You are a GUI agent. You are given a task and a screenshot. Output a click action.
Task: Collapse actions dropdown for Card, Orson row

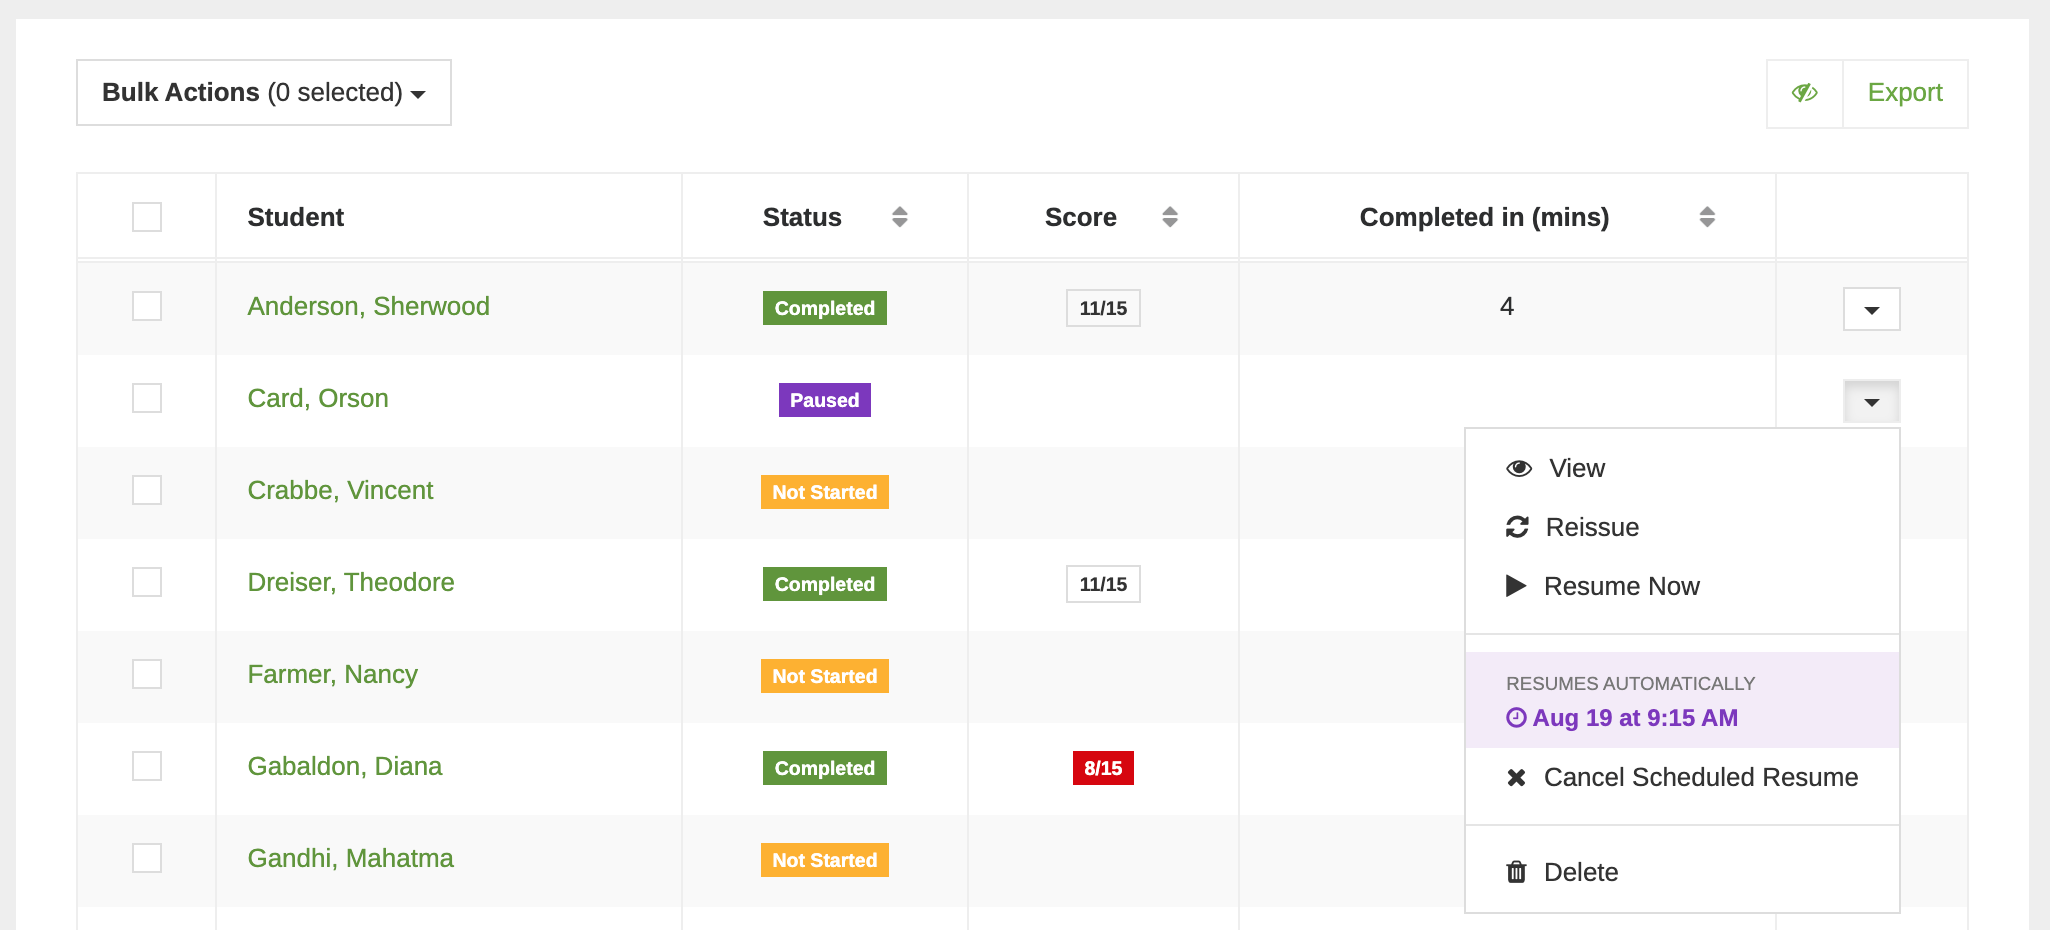point(1871,401)
